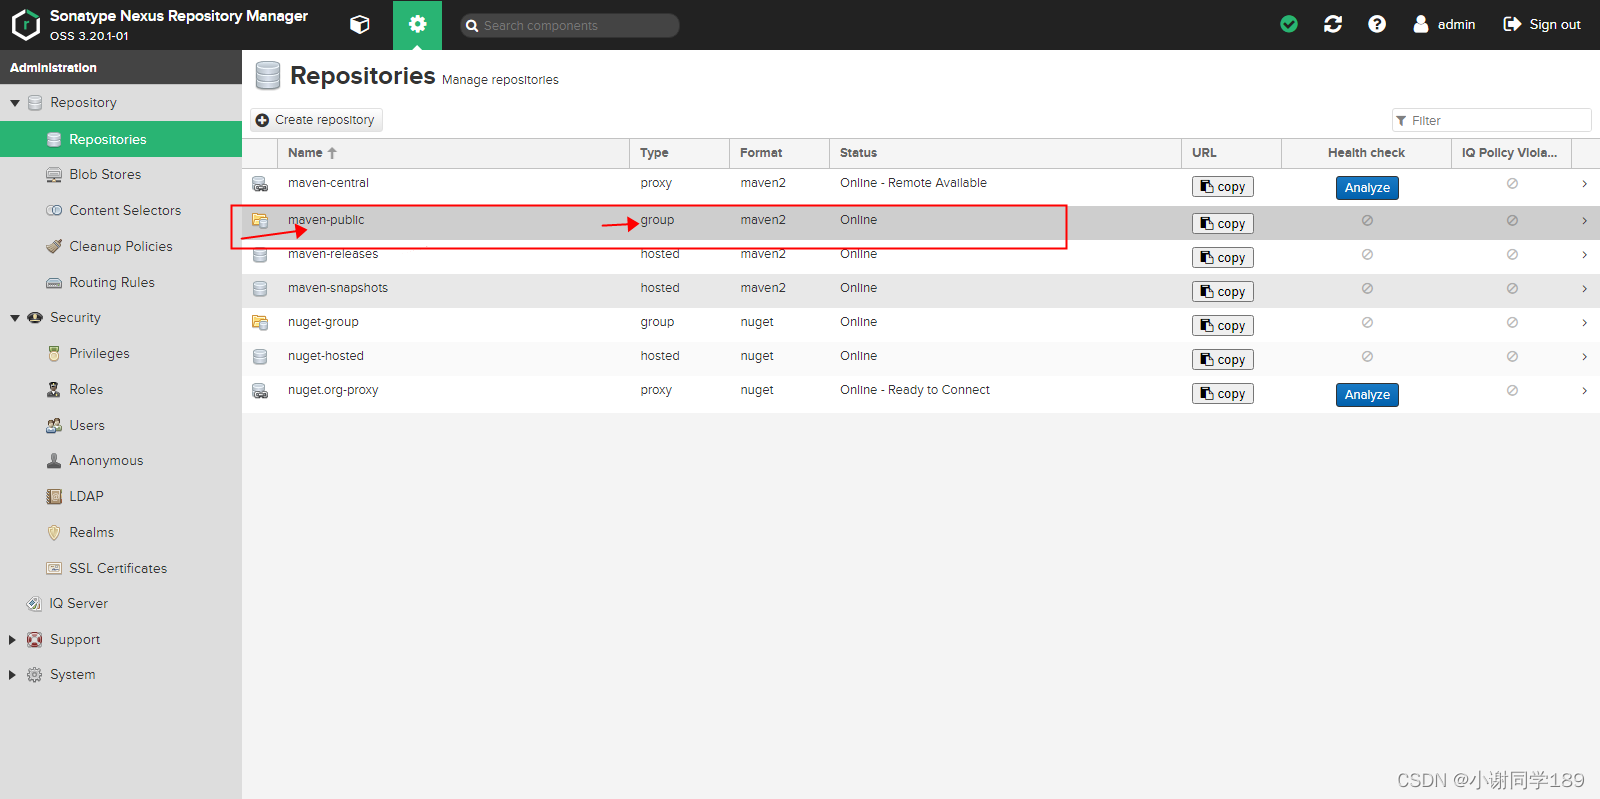Open the Help question mark icon
The height and width of the screenshot is (799, 1600).
[x=1377, y=24]
